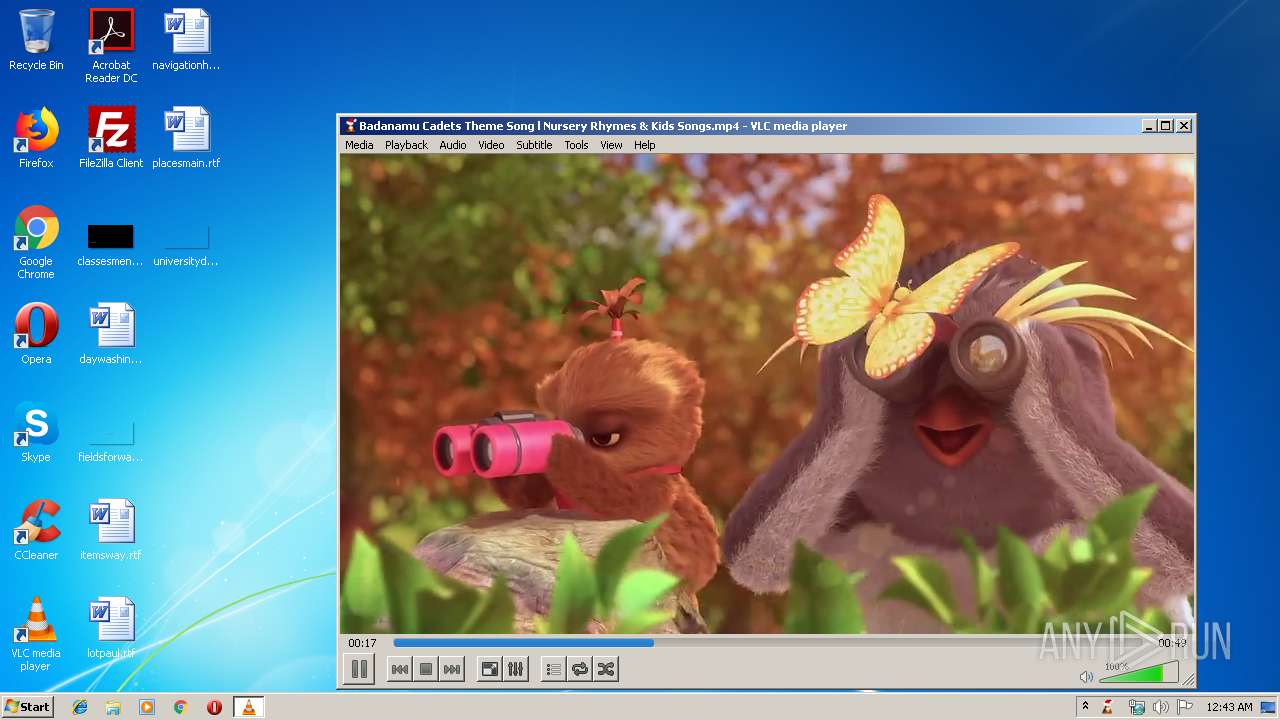Open the Windows Start menu

click(x=28, y=706)
